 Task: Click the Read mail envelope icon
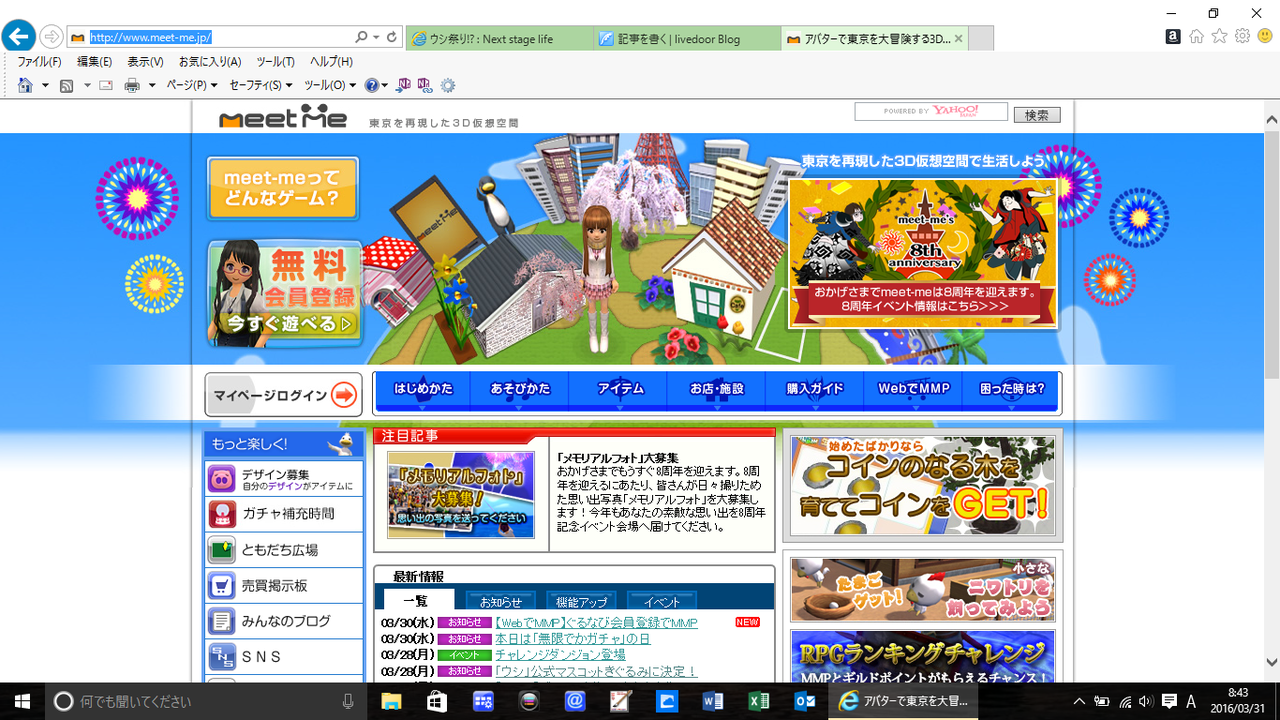pos(106,86)
